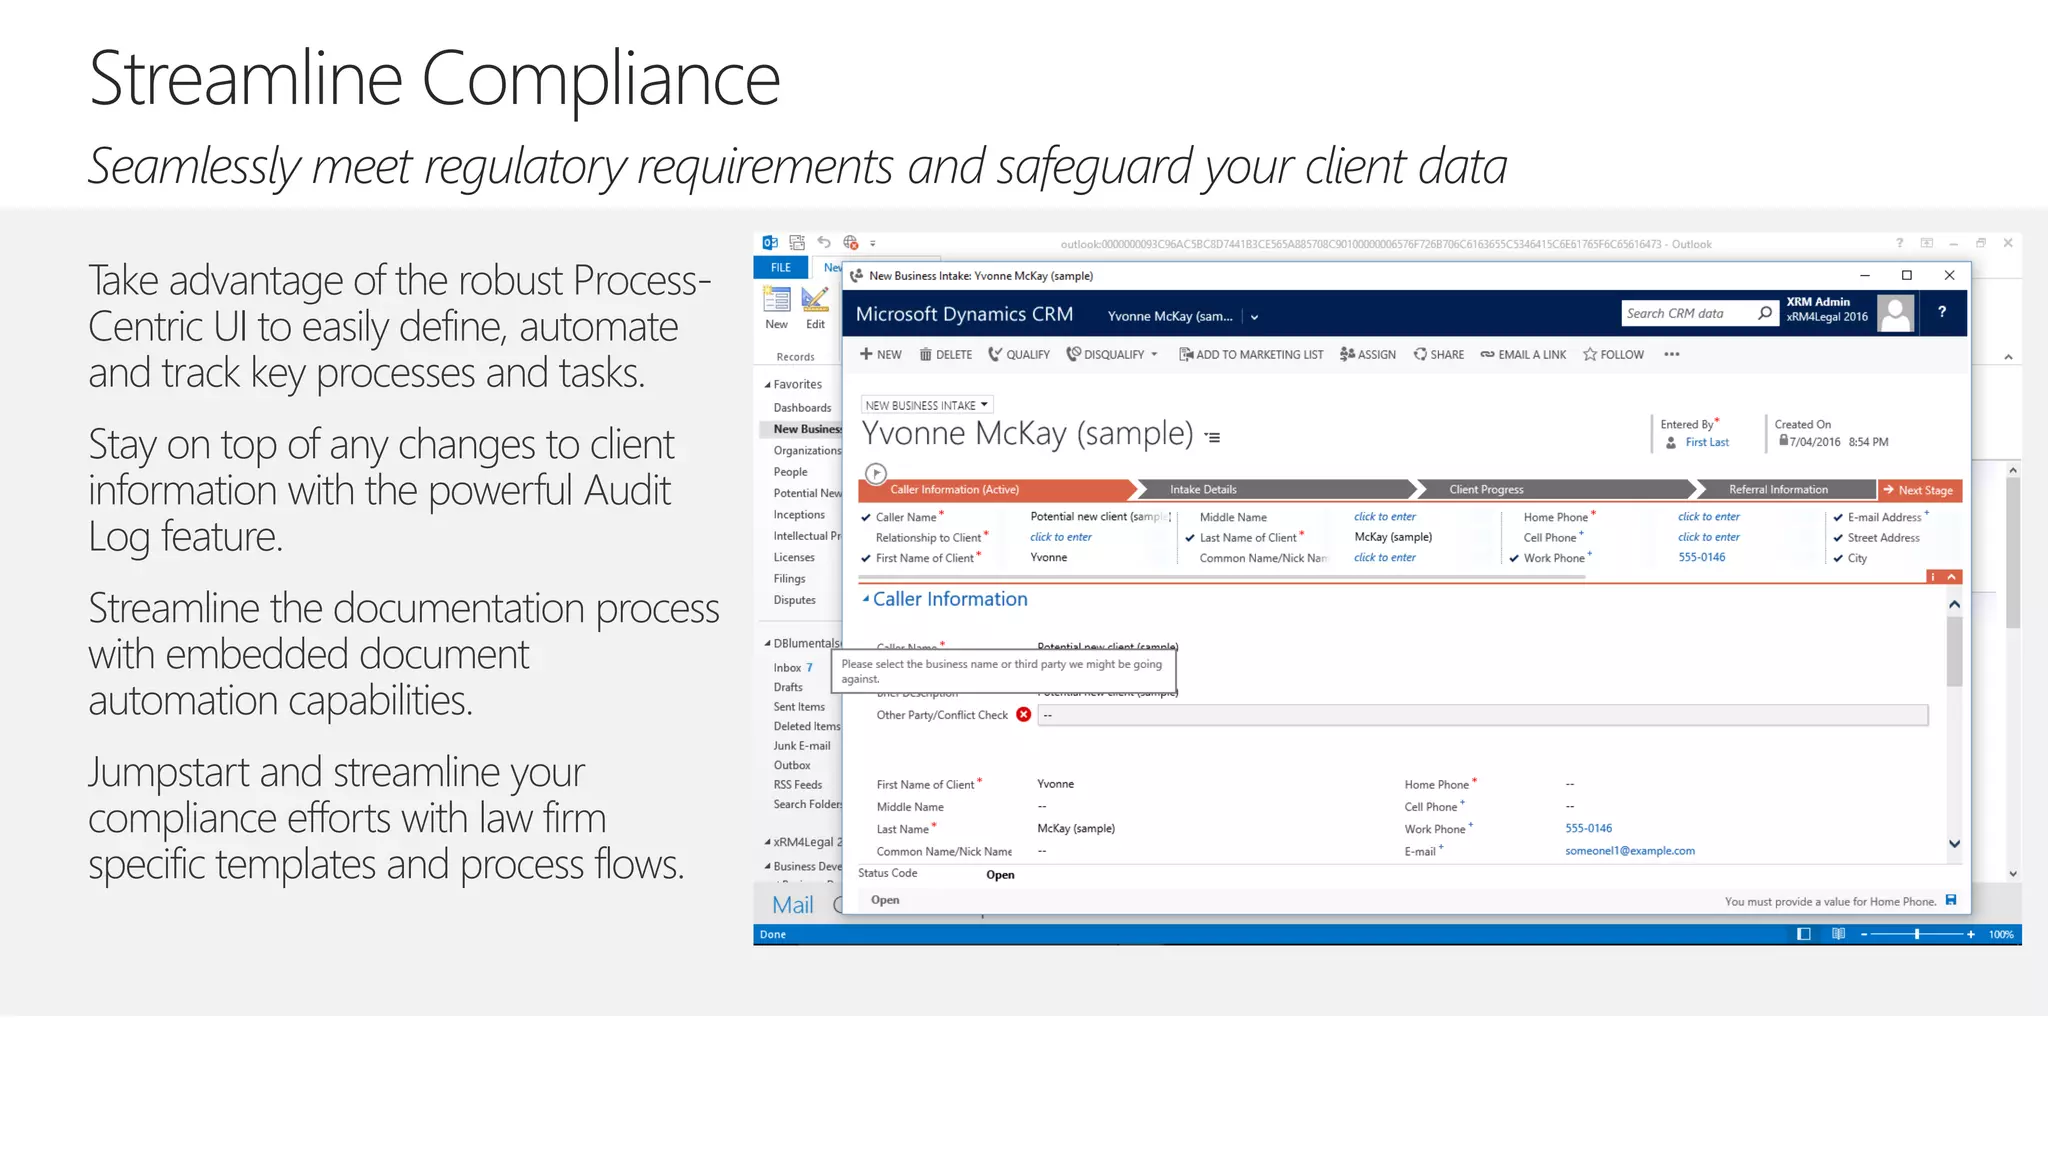
Task: Open the Inbox folder with 7 unread
Action: click(x=793, y=668)
